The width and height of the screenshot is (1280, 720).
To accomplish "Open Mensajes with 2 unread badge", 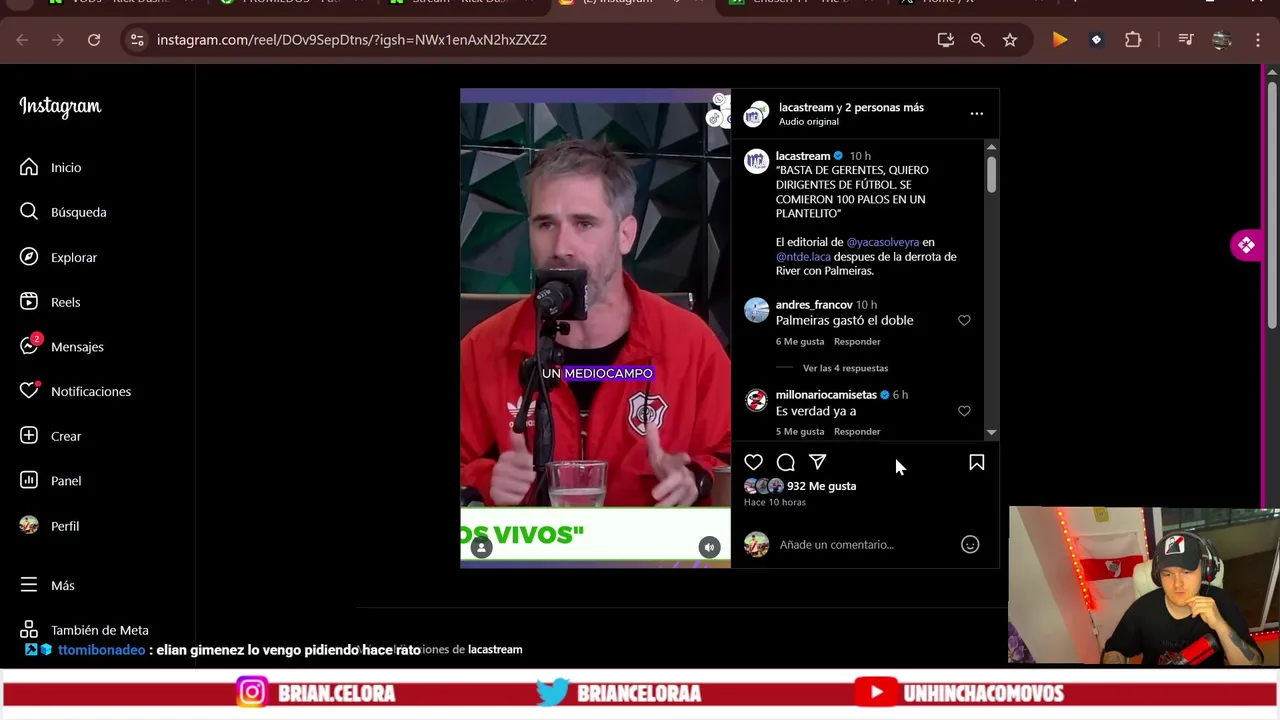I will point(61,346).
